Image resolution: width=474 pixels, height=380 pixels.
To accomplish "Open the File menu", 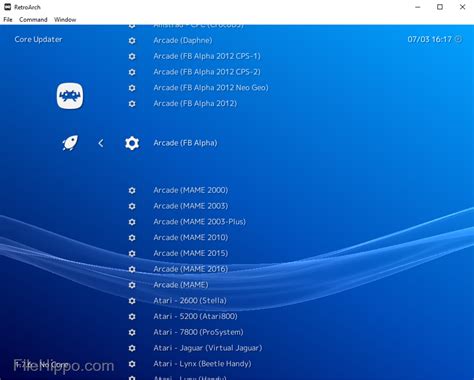I will click(8, 20).
